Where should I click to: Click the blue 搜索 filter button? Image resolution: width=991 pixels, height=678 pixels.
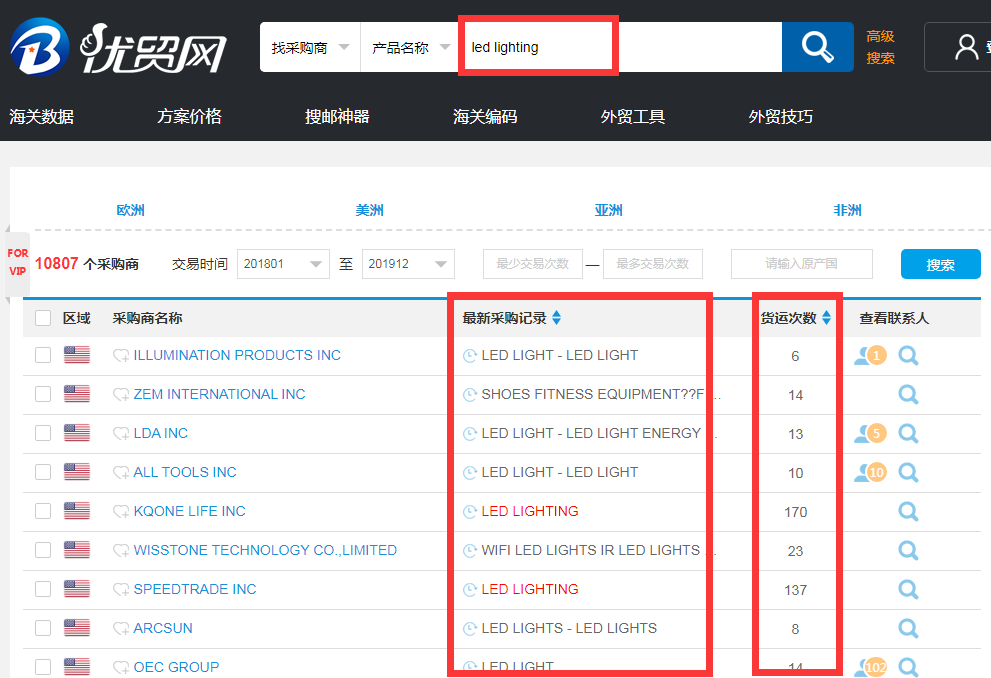pyautogui.click(x=940, y=264)
